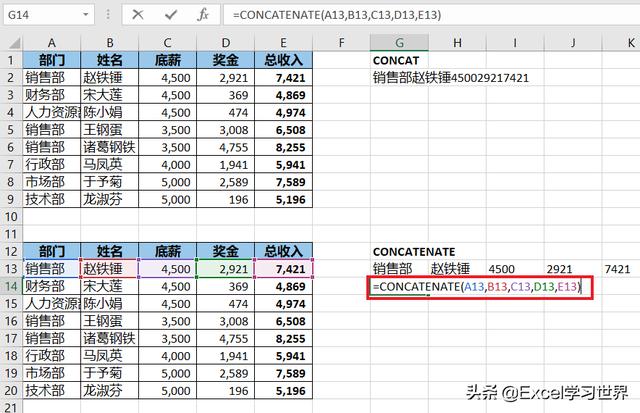The height and width of the screenshot is (413, 640).
Task: Select column H header
Action: point(457,42)
